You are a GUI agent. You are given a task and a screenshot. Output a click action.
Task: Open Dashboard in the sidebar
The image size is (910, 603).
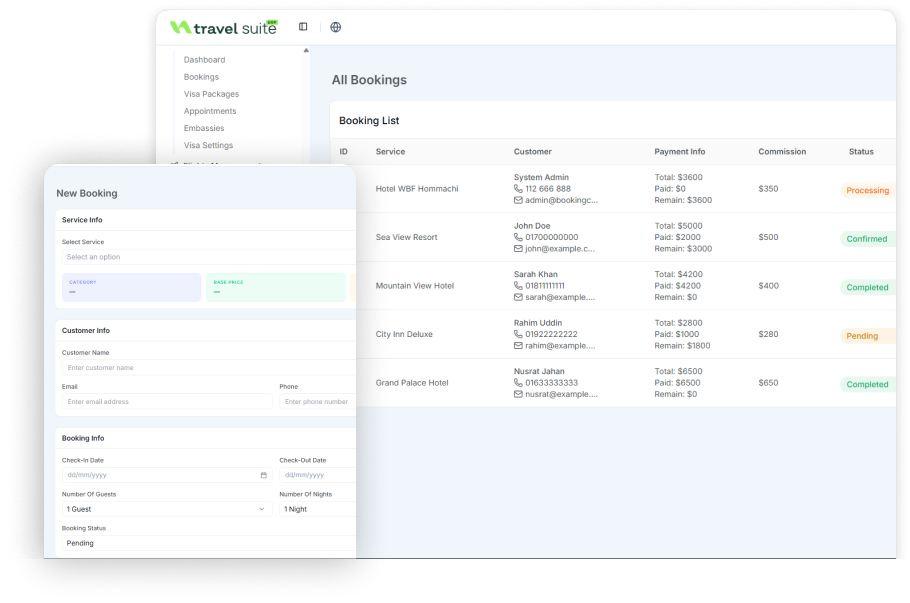click(204, 60)
